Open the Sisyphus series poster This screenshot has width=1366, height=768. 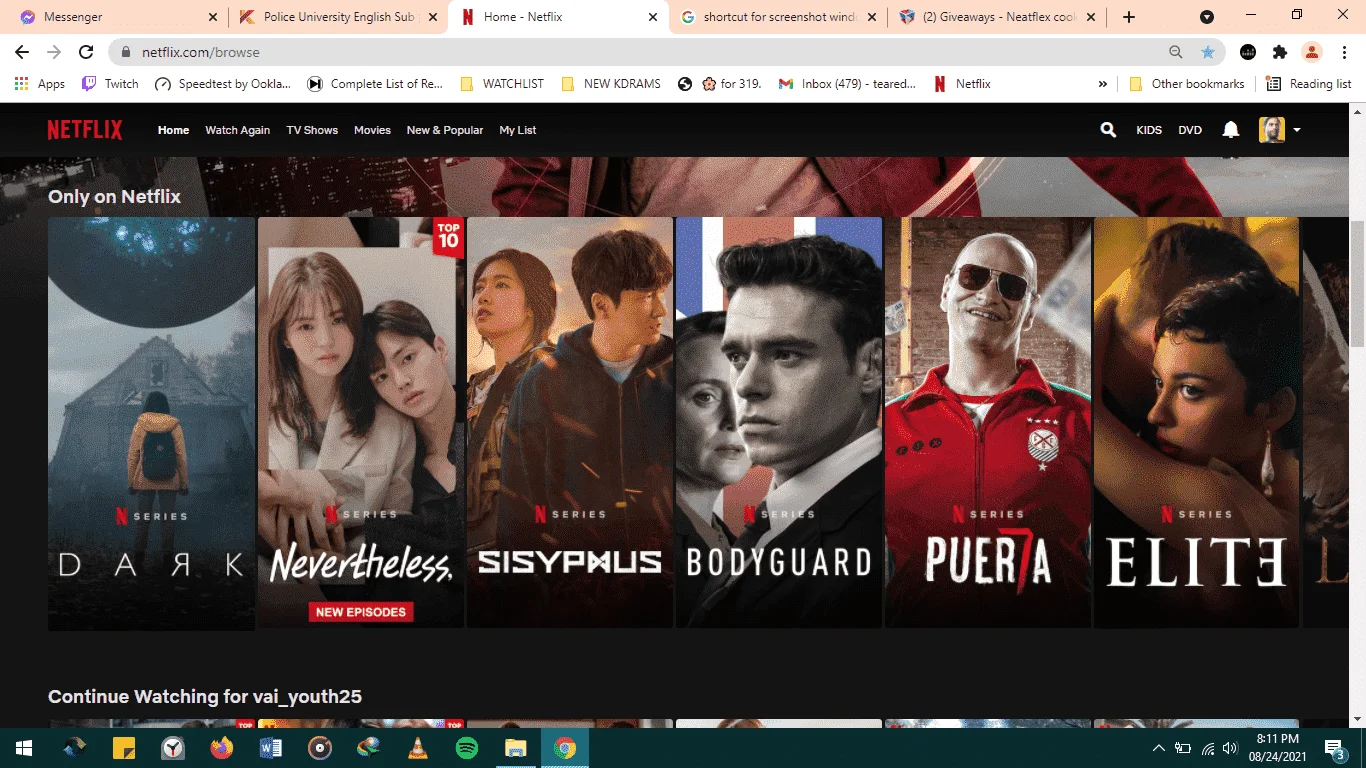tap(570, 423)
